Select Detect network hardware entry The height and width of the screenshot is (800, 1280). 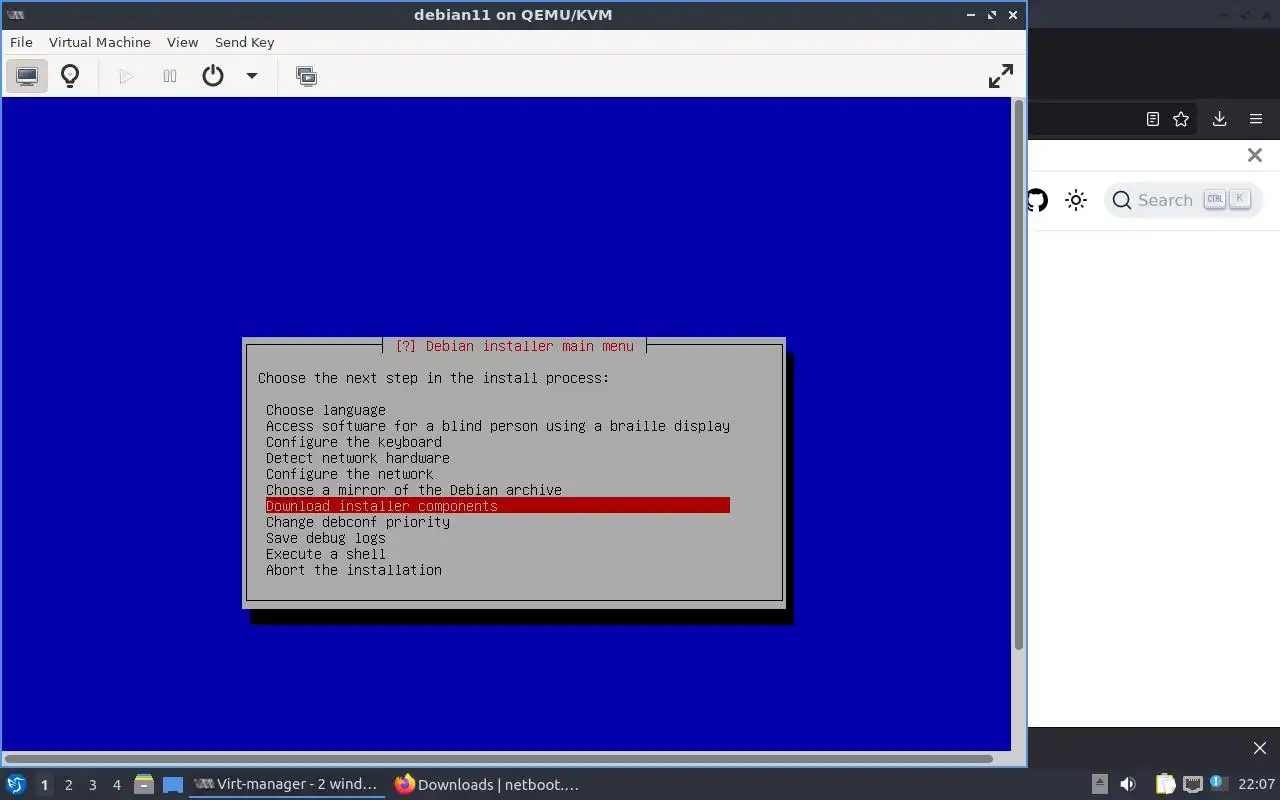(358, 458)
